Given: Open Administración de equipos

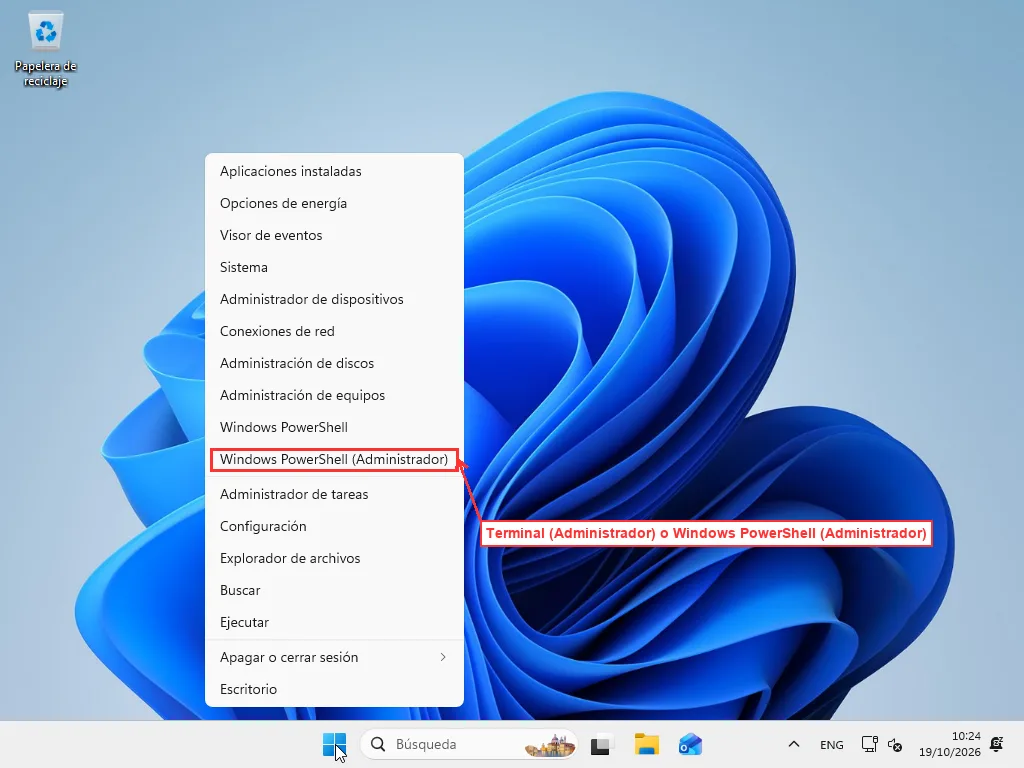Looking at the screenshot, I should pyautogui.click(x=334, y=395).
